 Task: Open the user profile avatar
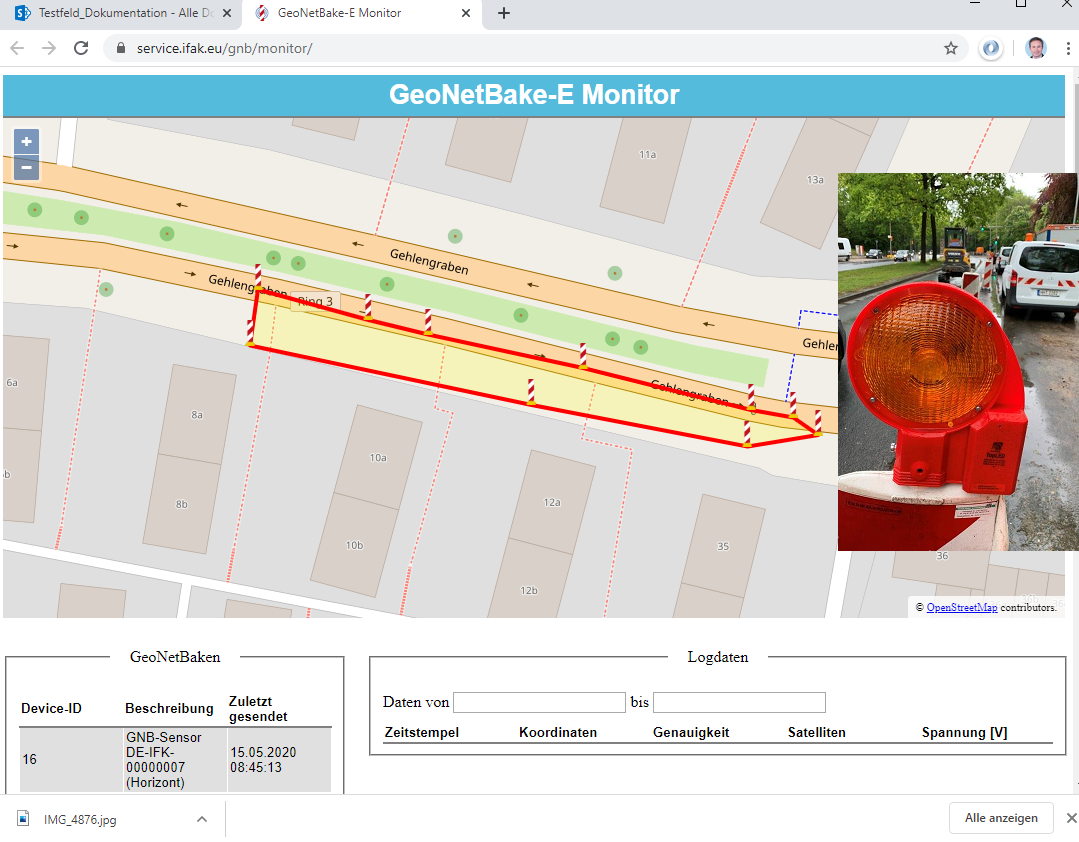[x=1035, y=48]
